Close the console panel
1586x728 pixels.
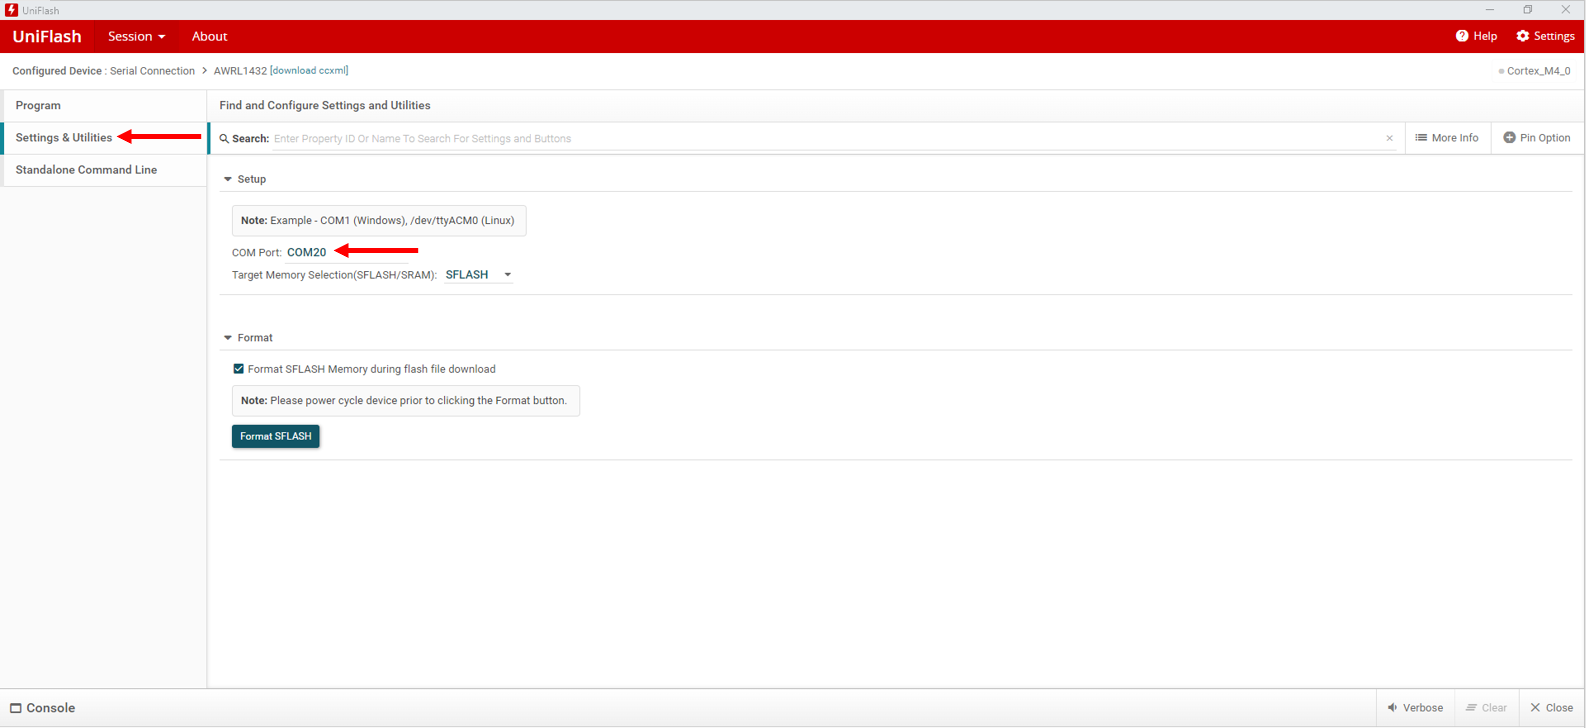click(1552, 708)
